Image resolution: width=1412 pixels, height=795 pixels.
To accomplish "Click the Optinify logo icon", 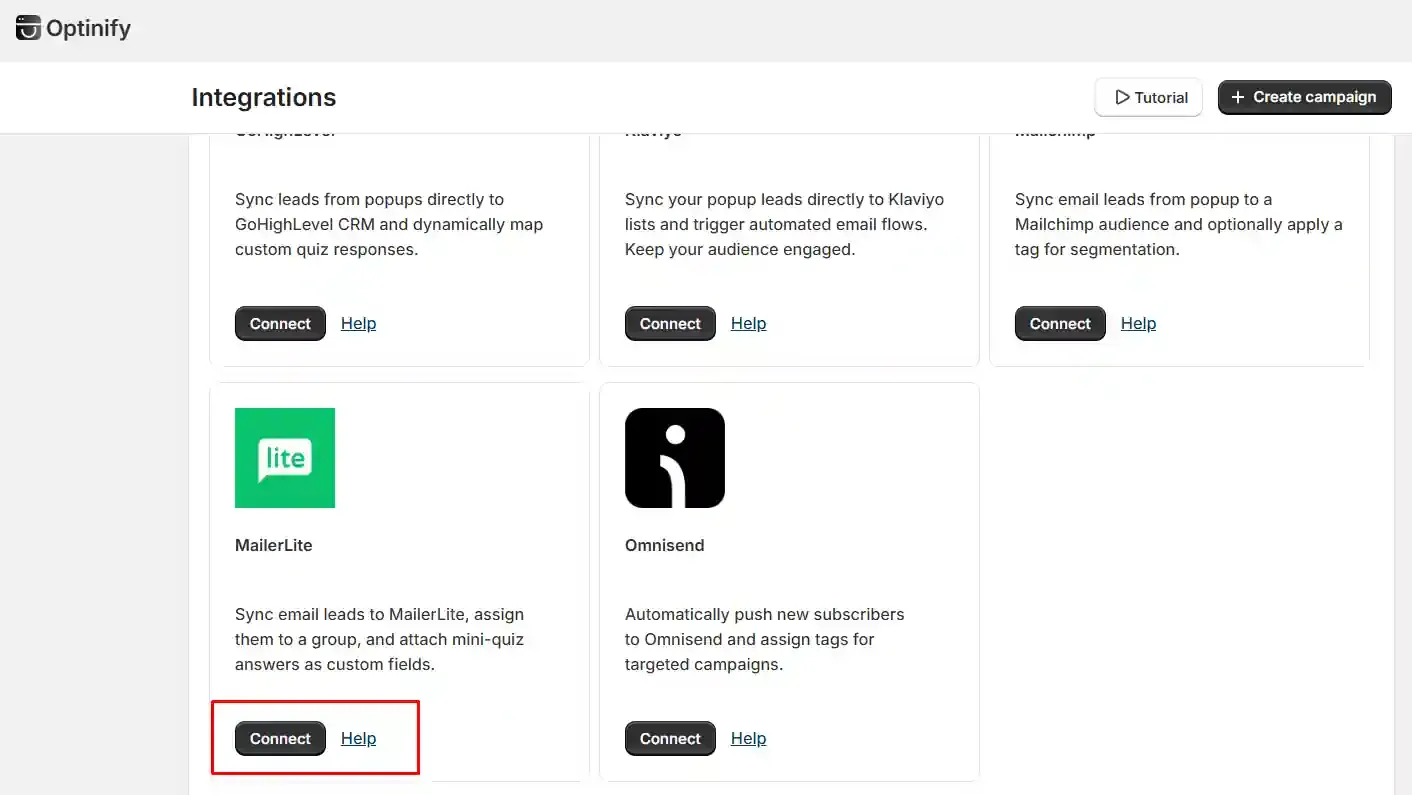I will tap(28, 28).
